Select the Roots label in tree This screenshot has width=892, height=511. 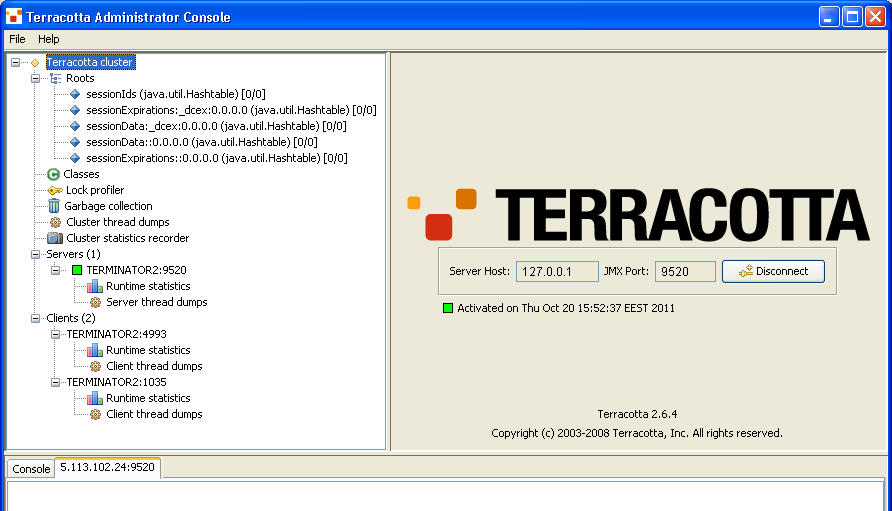point(80,79)
